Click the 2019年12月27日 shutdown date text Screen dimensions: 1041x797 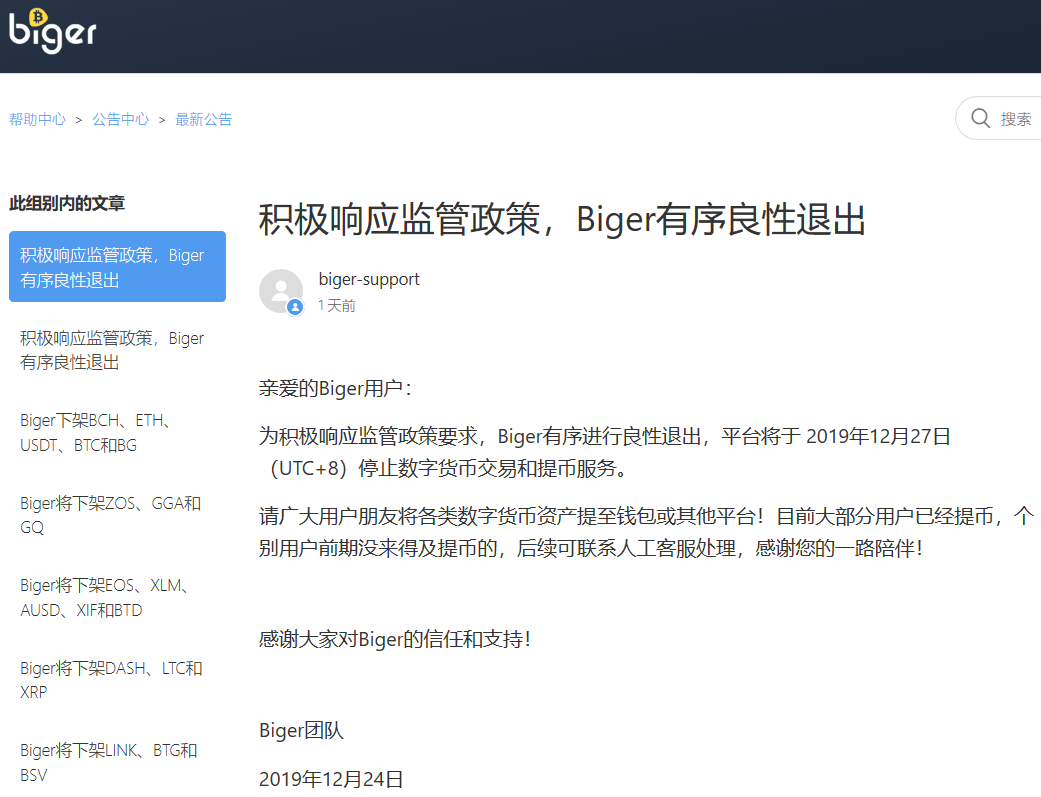click(878, 436)
